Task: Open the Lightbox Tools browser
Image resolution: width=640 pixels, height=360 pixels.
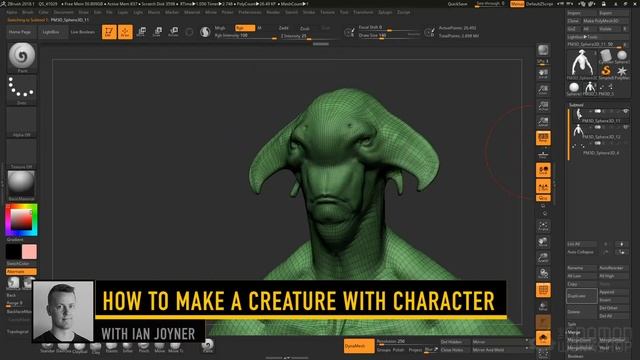Action: tap(598, 37)
